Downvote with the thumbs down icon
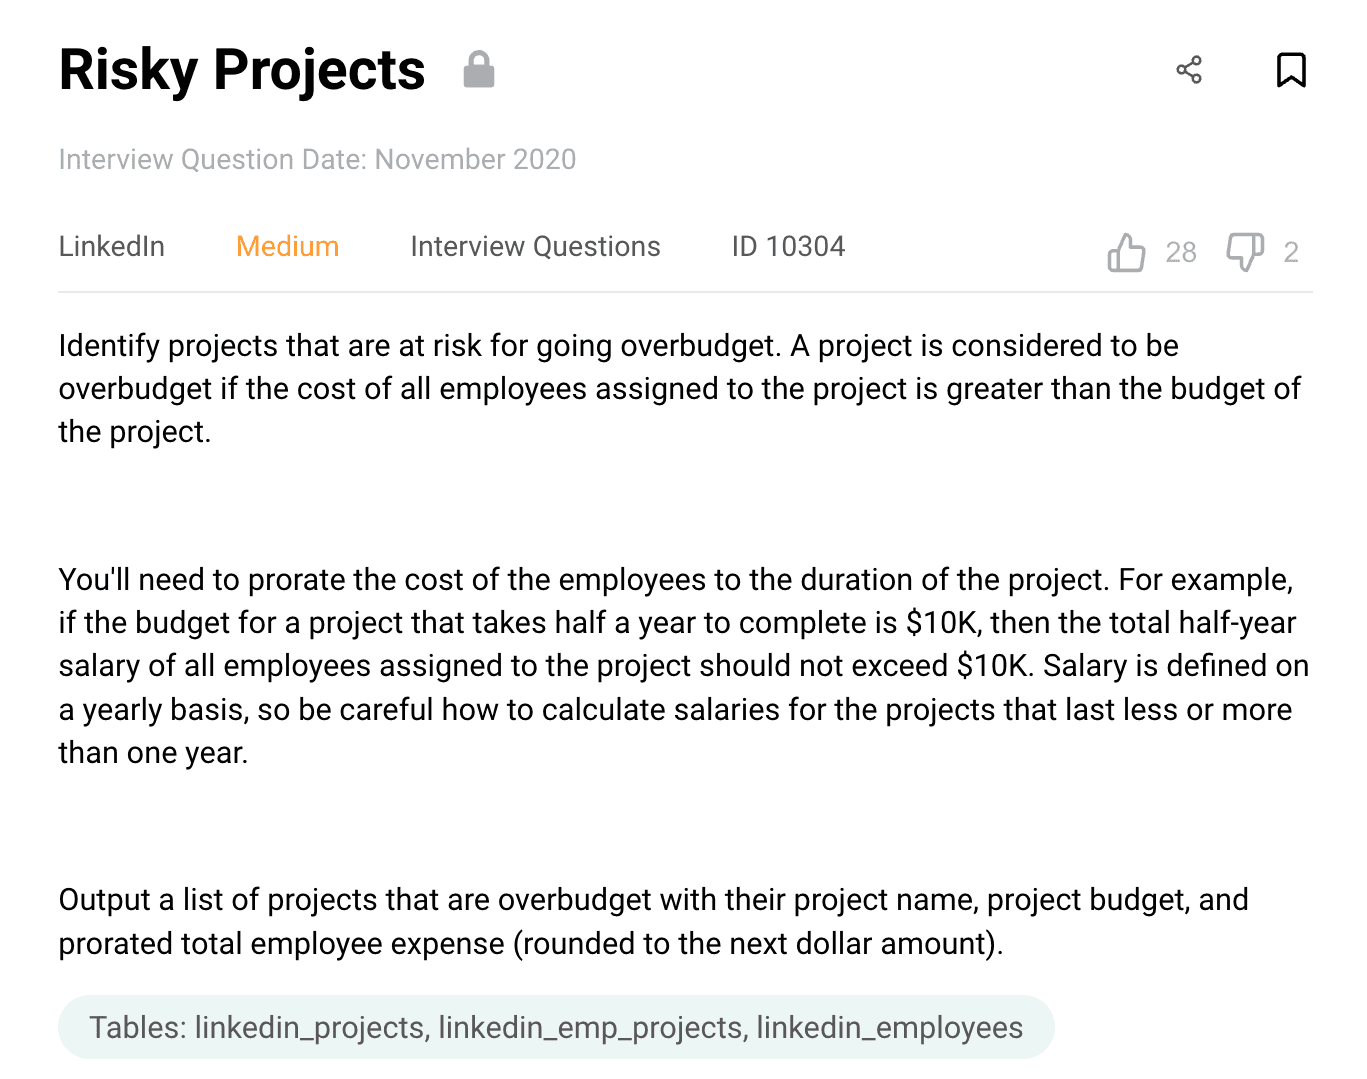 point(1245,252)
